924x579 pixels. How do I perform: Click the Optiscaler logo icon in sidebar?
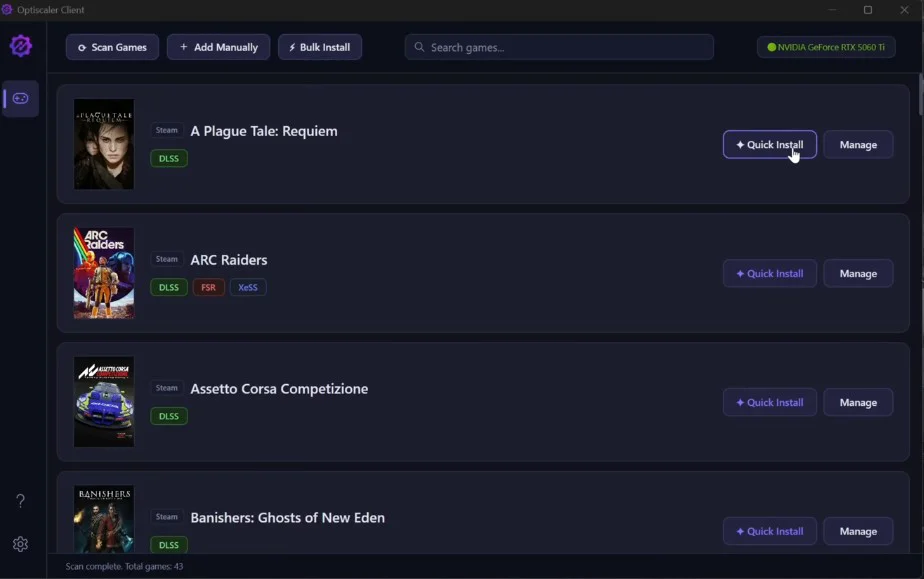(x=21, y=46)
